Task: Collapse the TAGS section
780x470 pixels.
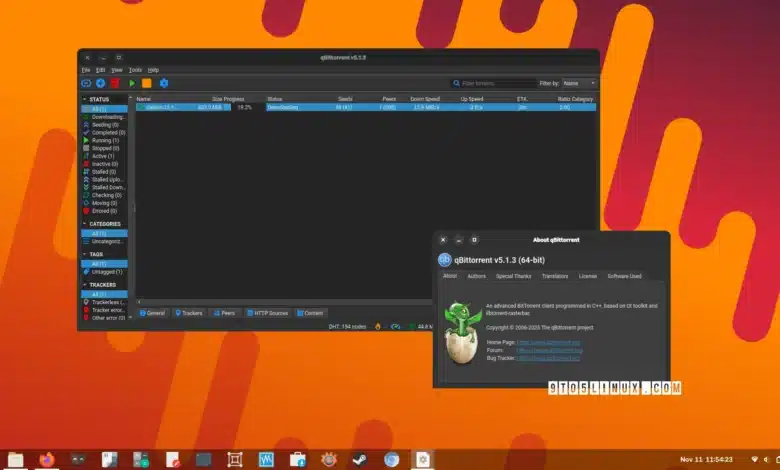Action: point(85,254)
